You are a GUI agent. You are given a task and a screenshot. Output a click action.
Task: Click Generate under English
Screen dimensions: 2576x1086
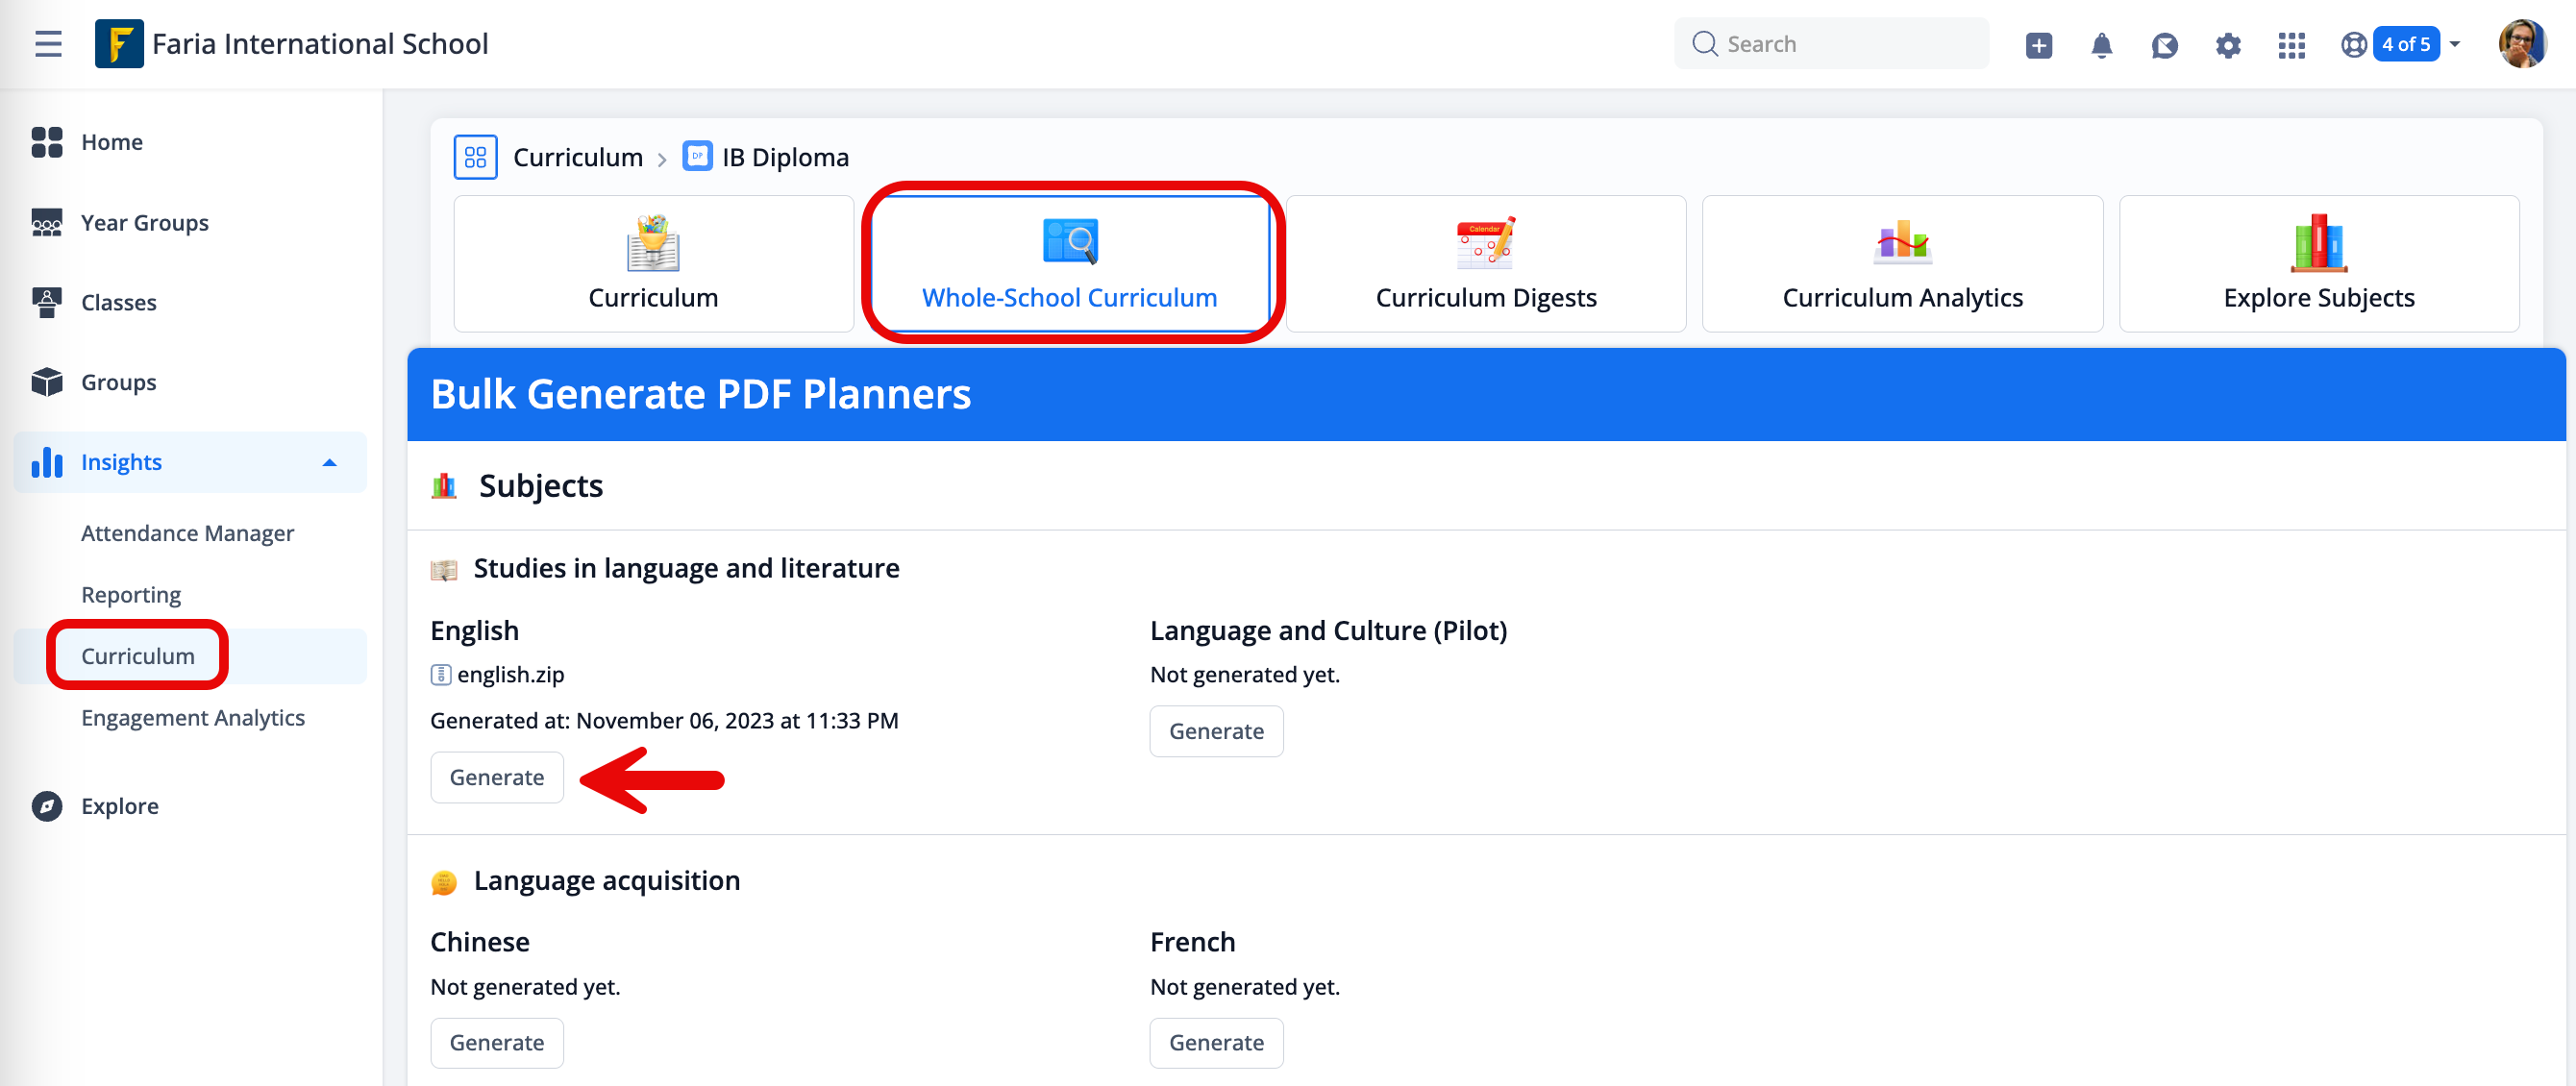pos(496,777)
